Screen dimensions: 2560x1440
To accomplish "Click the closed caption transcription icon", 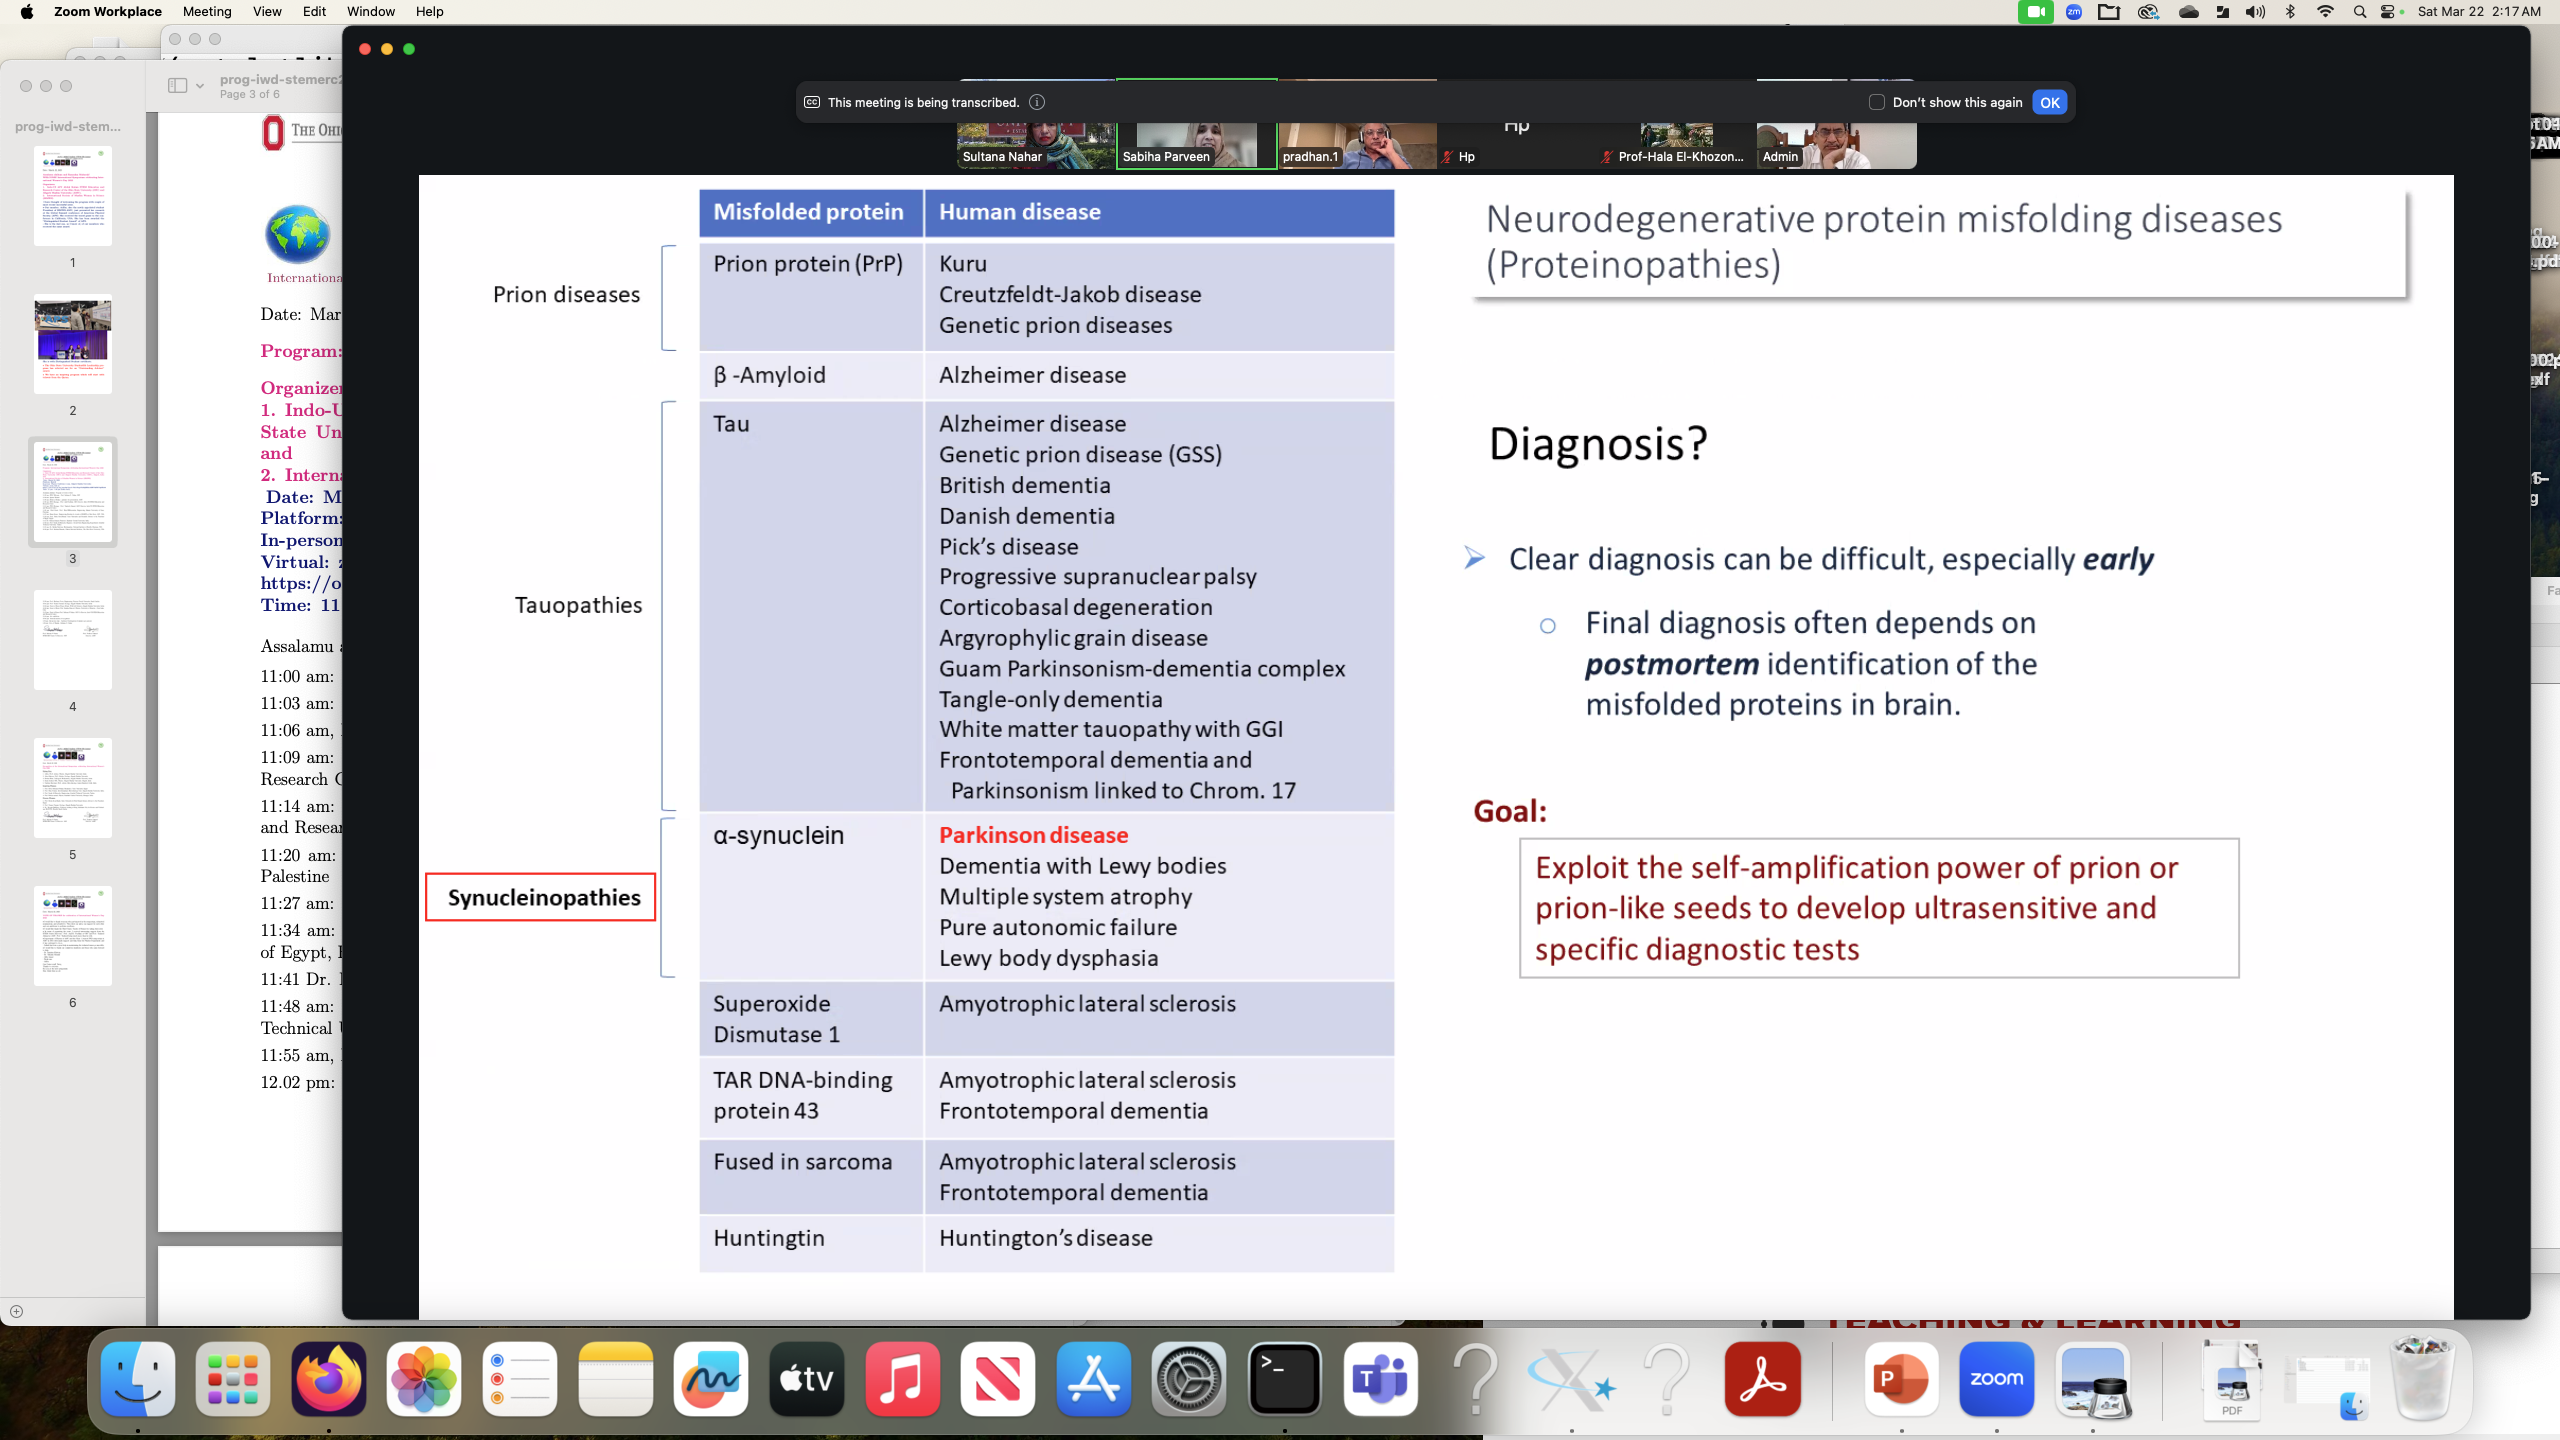I will click(x=812, y=102).
